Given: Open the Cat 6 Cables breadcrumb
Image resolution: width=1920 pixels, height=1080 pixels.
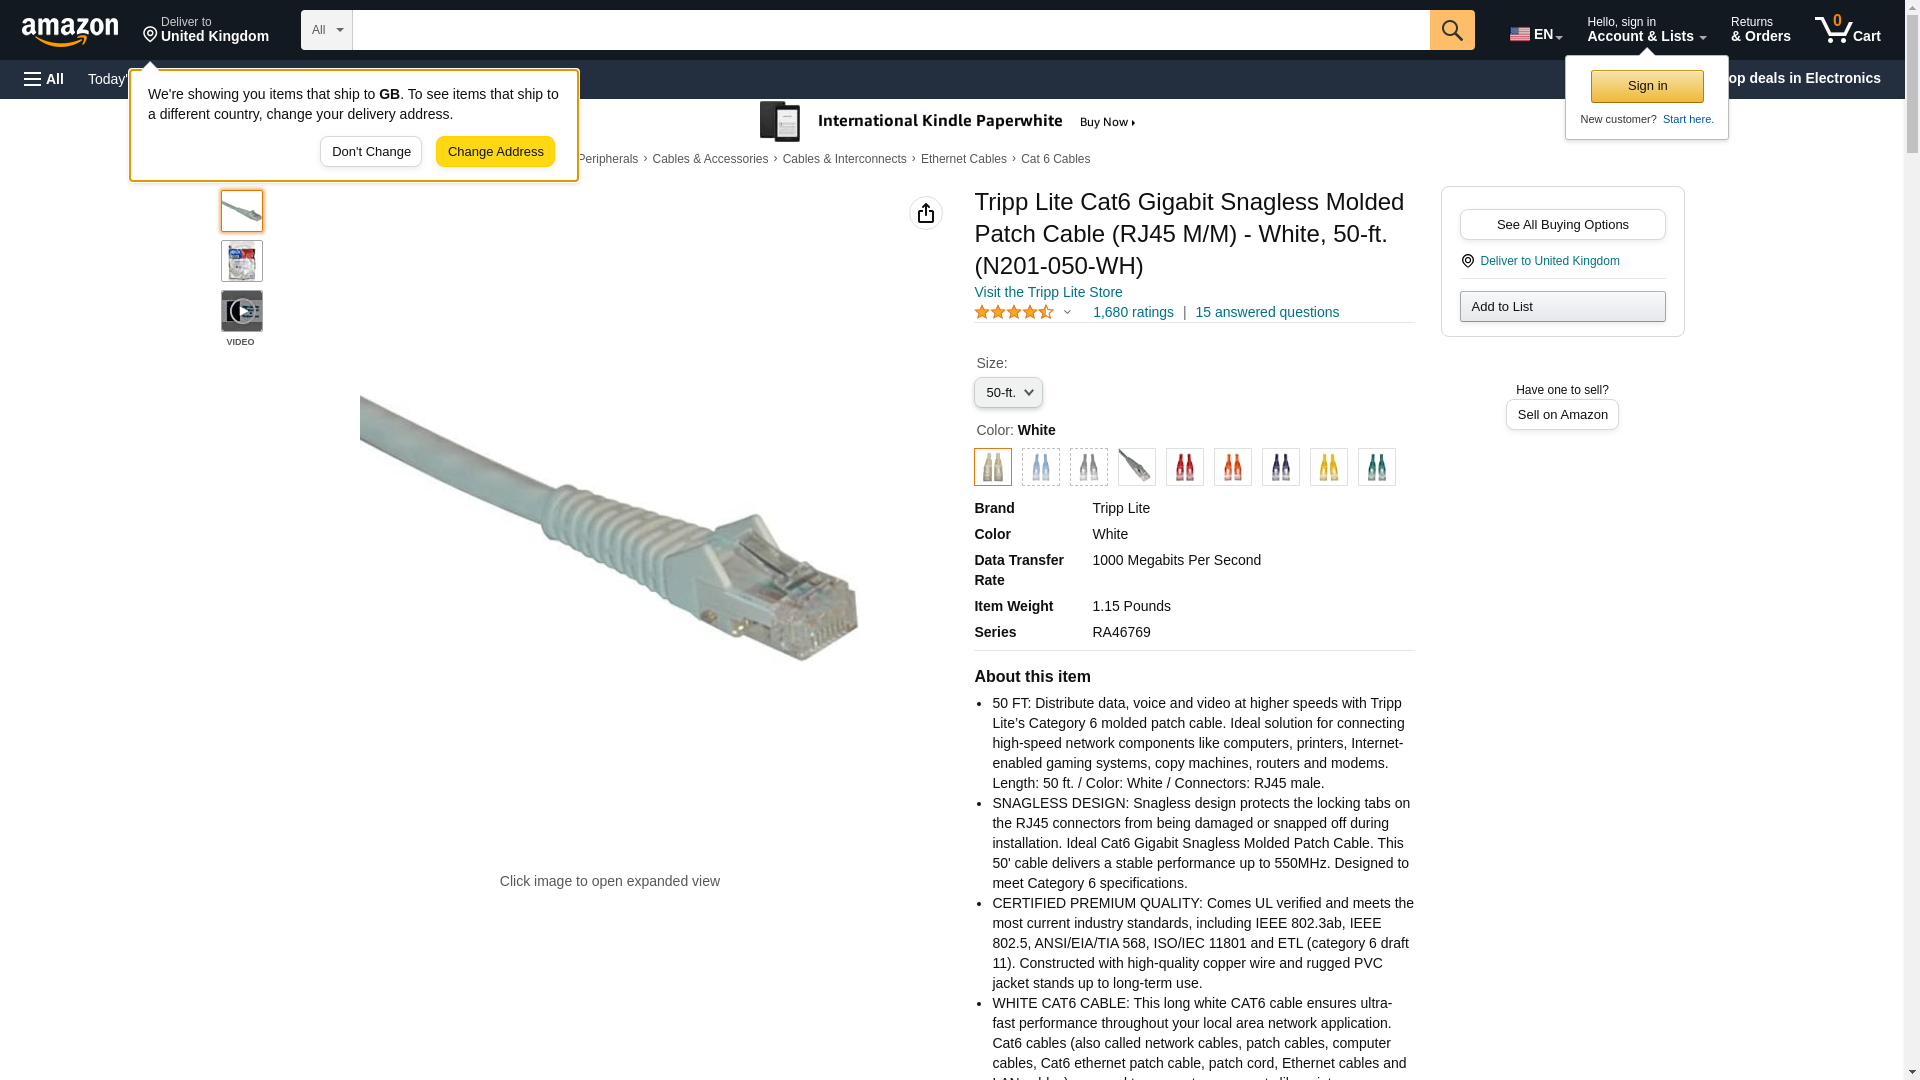Looking at the screenshot, I should (x=1055, y=159).
